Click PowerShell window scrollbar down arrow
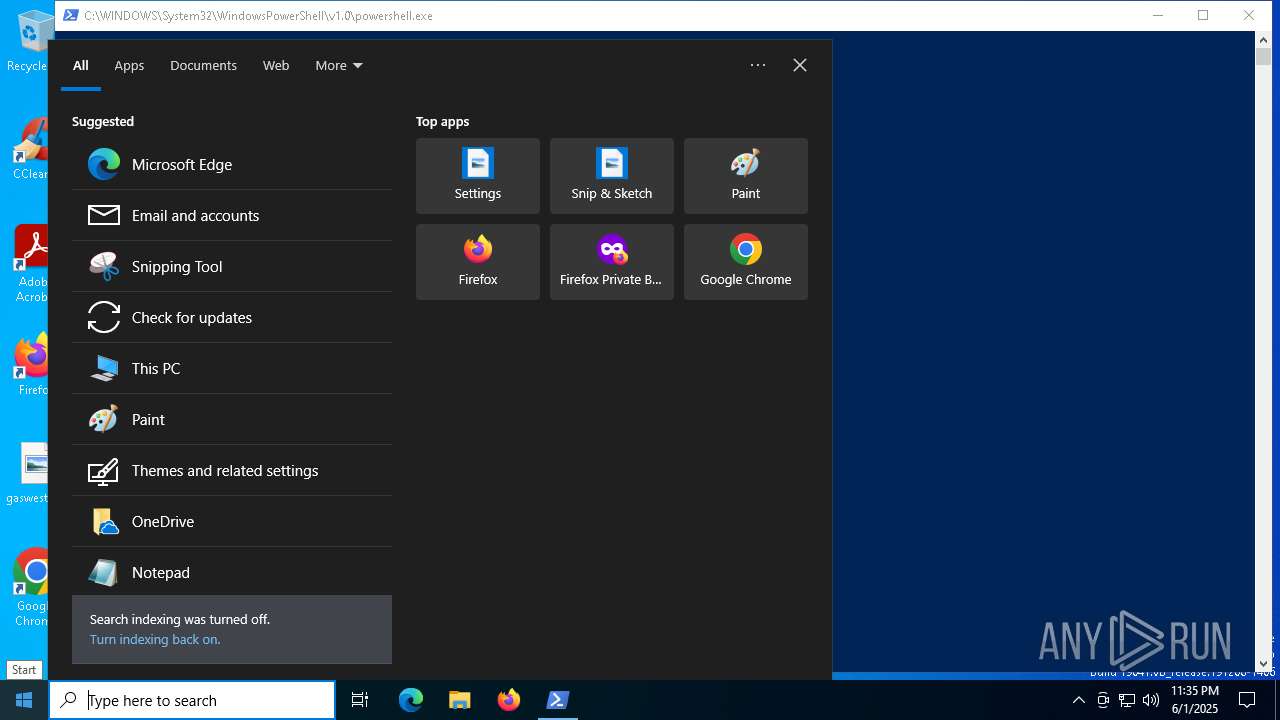Screen dimensions: 1280x720 [1263, 663]
